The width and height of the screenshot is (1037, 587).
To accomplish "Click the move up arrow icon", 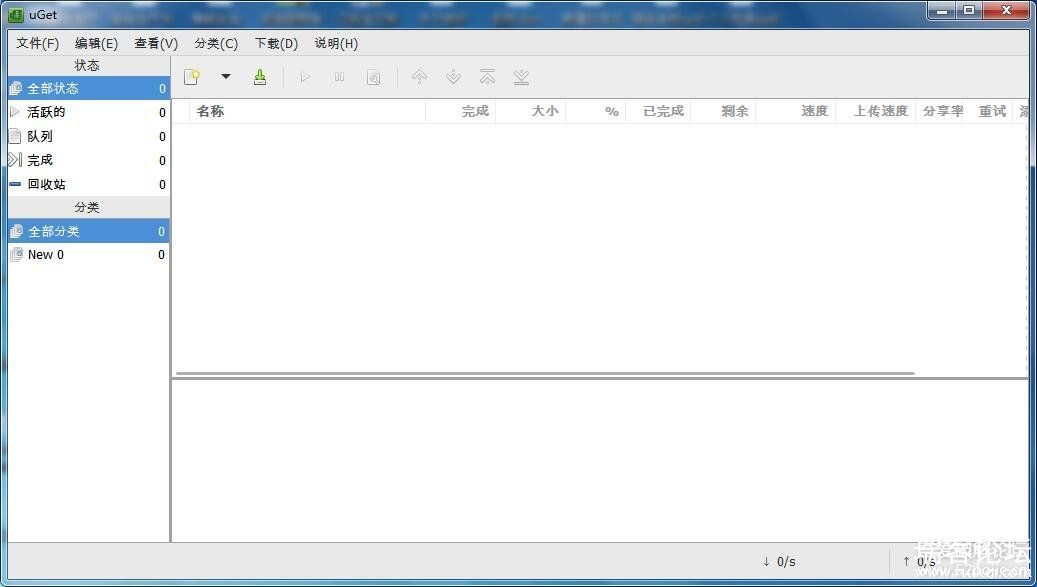I will pos(419,77).
